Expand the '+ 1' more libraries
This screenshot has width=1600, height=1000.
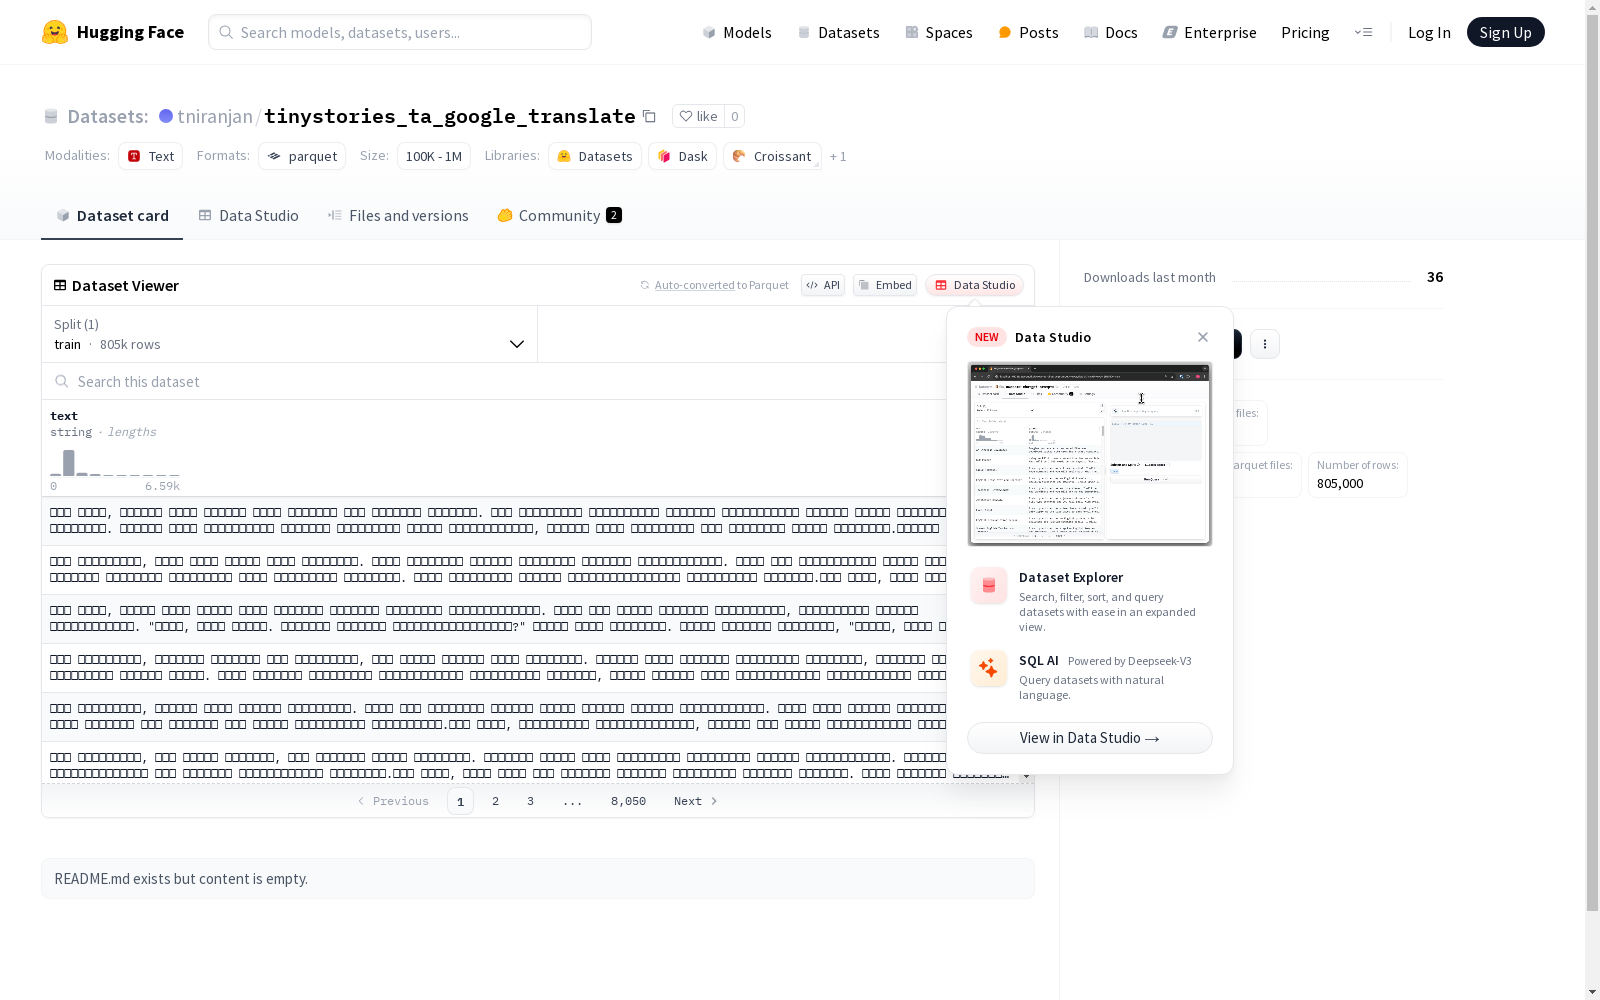pos(838,157)
